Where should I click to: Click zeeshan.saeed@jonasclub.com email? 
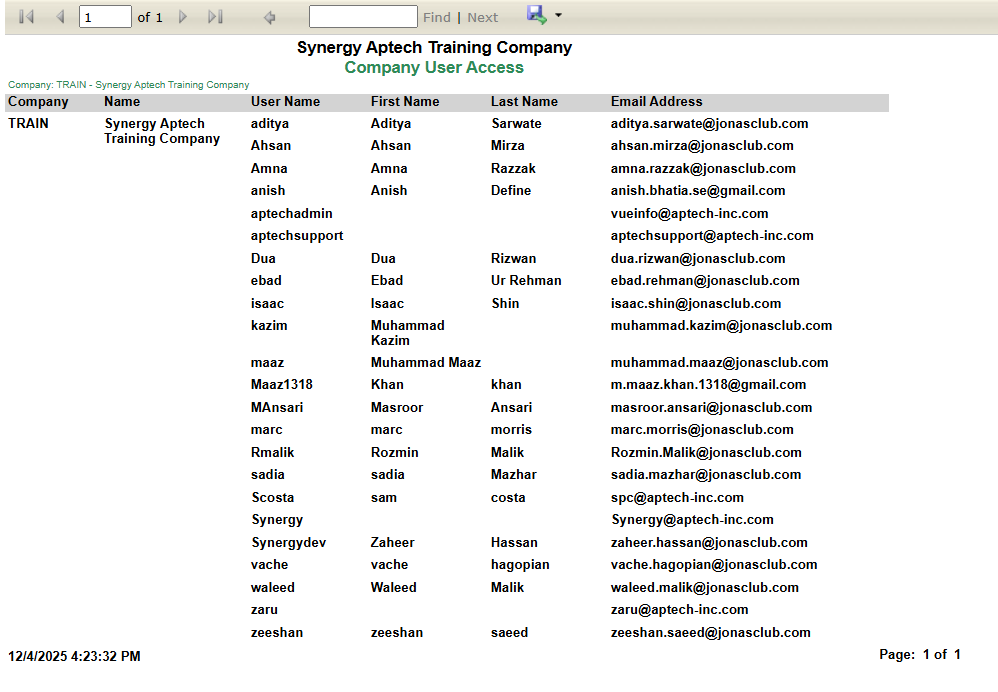click(710, 633)
